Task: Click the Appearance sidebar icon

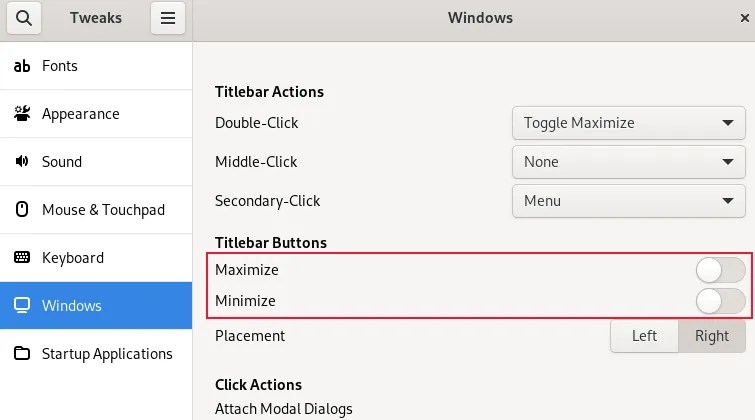Action: coord(22,114)
